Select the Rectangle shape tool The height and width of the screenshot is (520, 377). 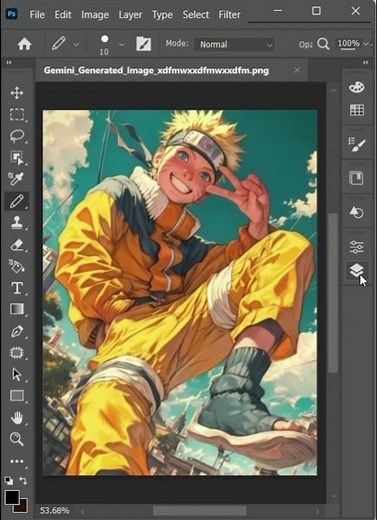(x=17, y=396)
